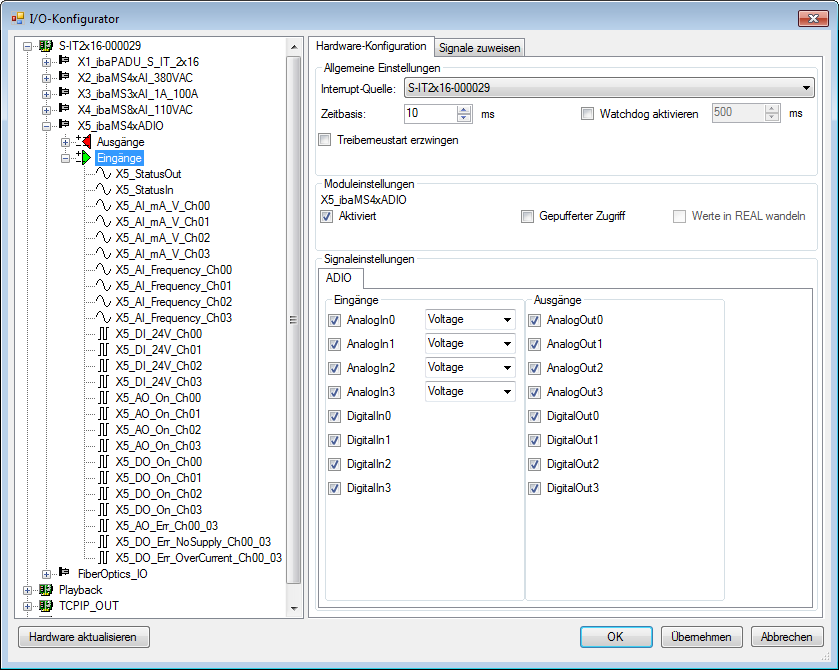The height and width of the screenshot is (670, 839).
Task: Uncheck the DigitalOut2 checkbox
Action: [534, 464]
